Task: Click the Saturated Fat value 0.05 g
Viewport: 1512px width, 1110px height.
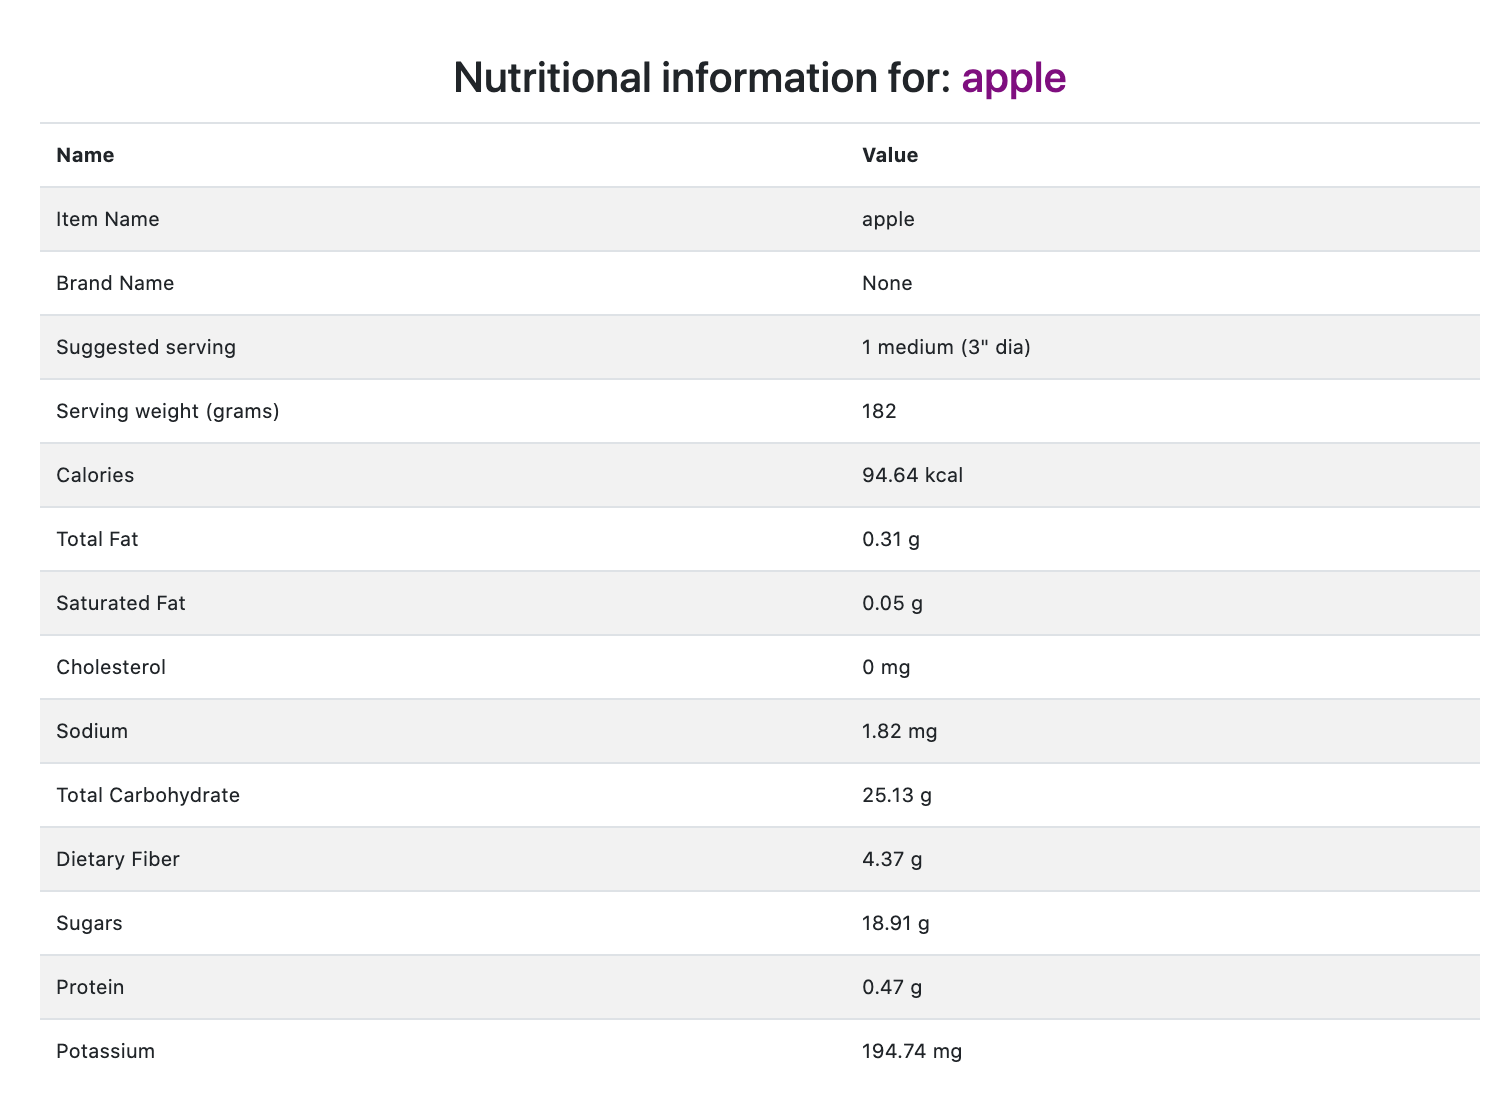Action: point(892,603)
